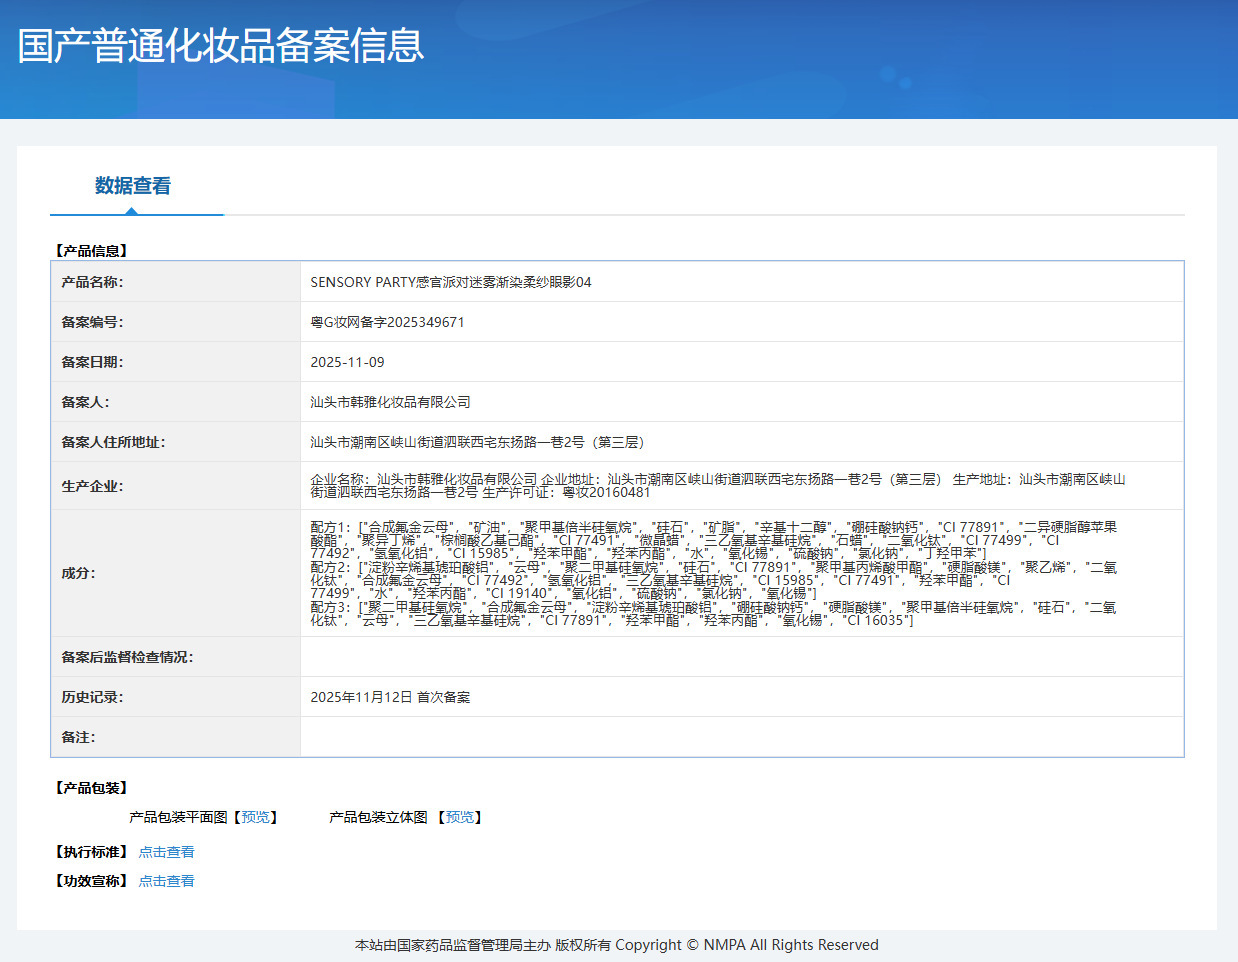This screenshot has width=1238, height=962.
Task: Click the filing number 粤G妆网备字2025349671
Action: (x=388, y=322)
